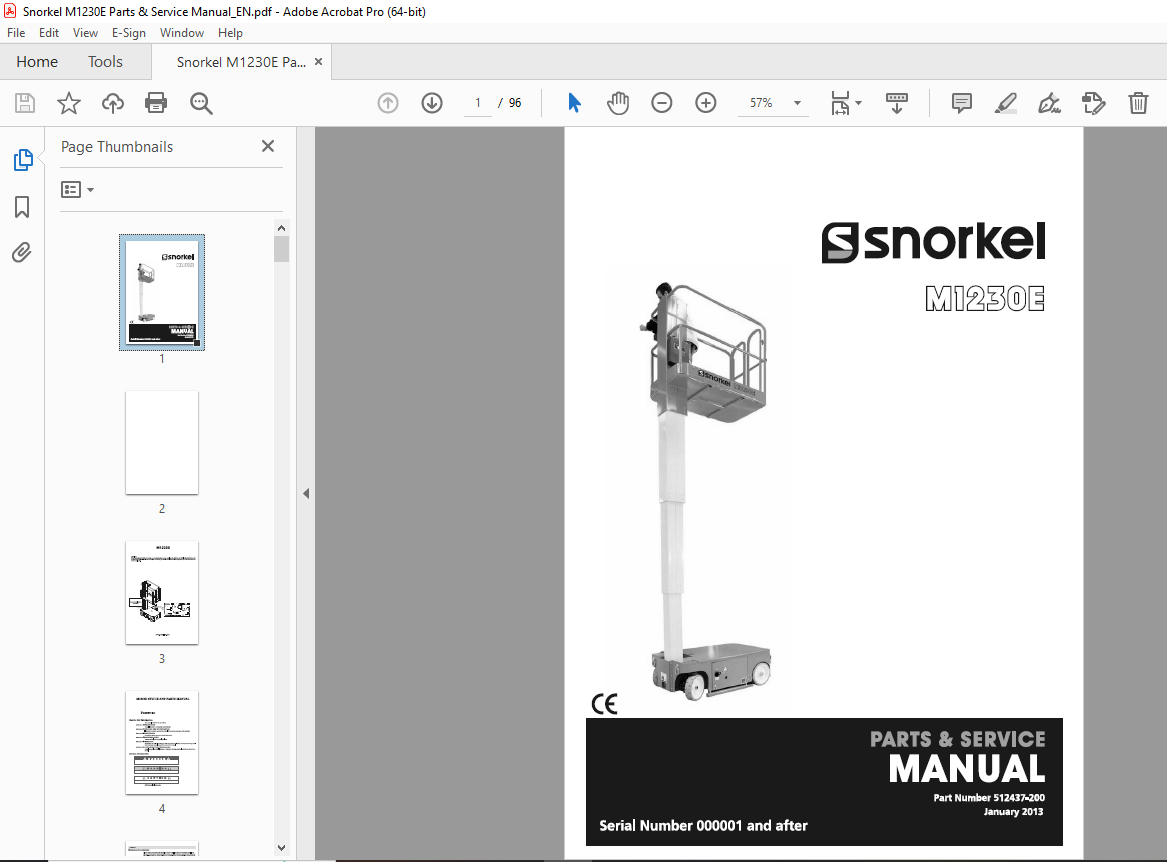
Task: Open the Window menu
Action: (182, 33)
